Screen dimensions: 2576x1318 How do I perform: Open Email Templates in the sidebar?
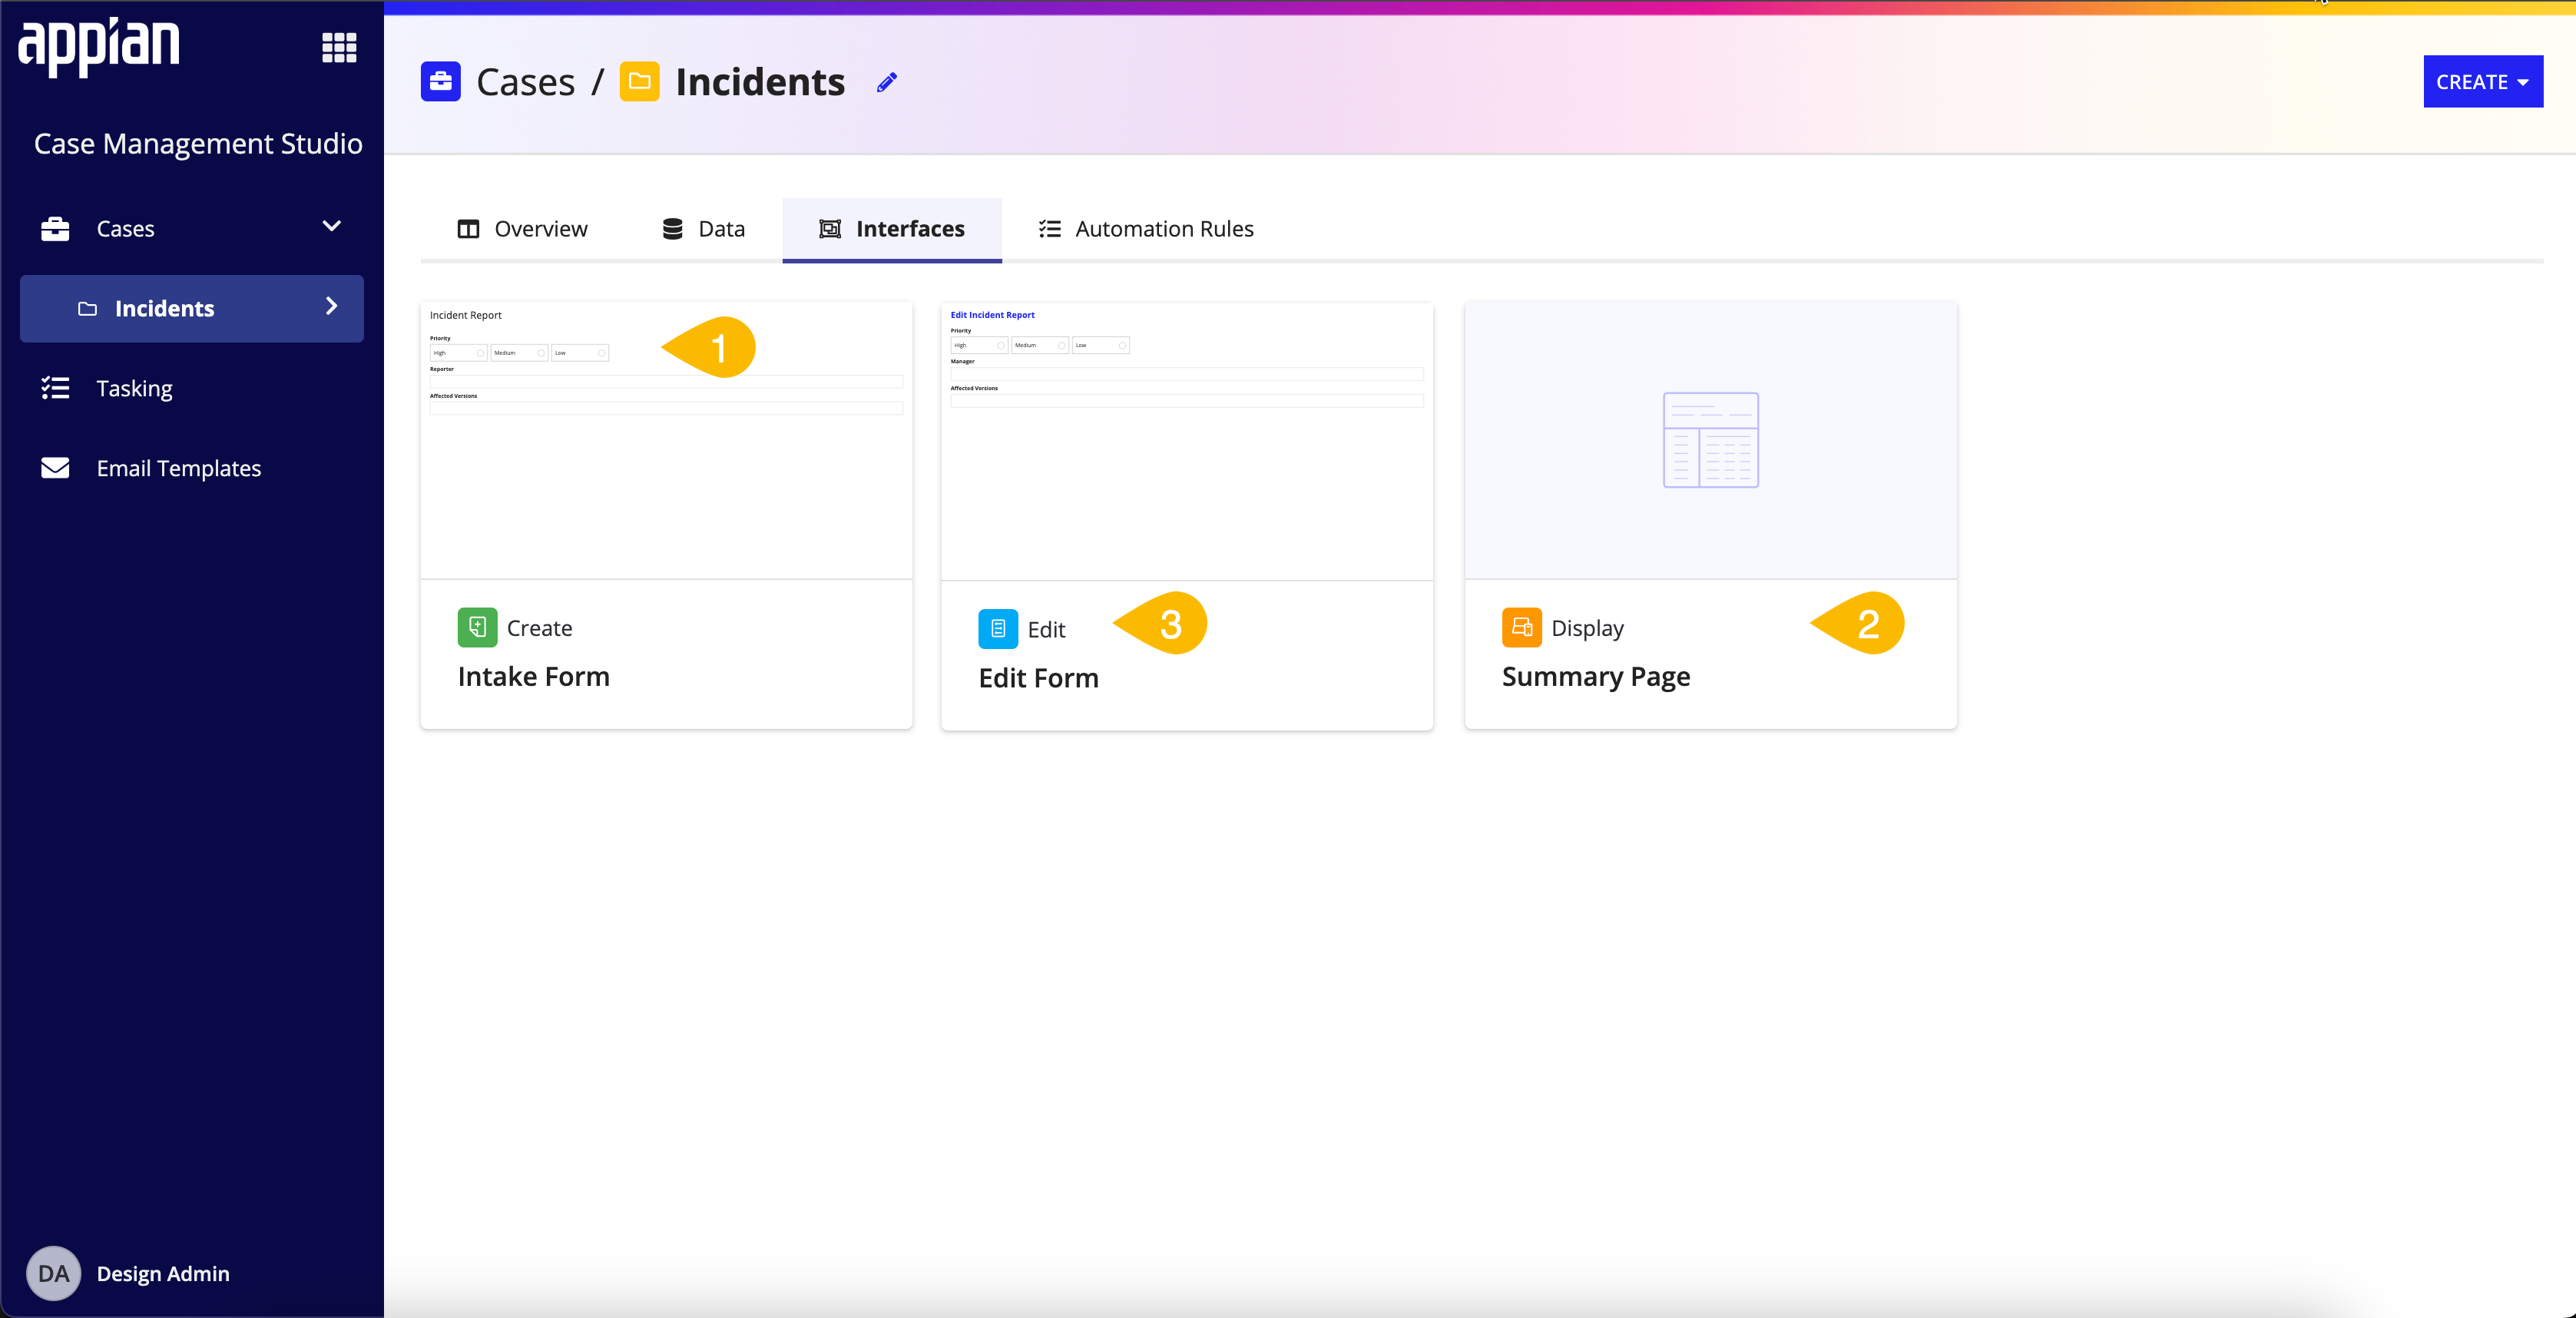click(192, 468)
